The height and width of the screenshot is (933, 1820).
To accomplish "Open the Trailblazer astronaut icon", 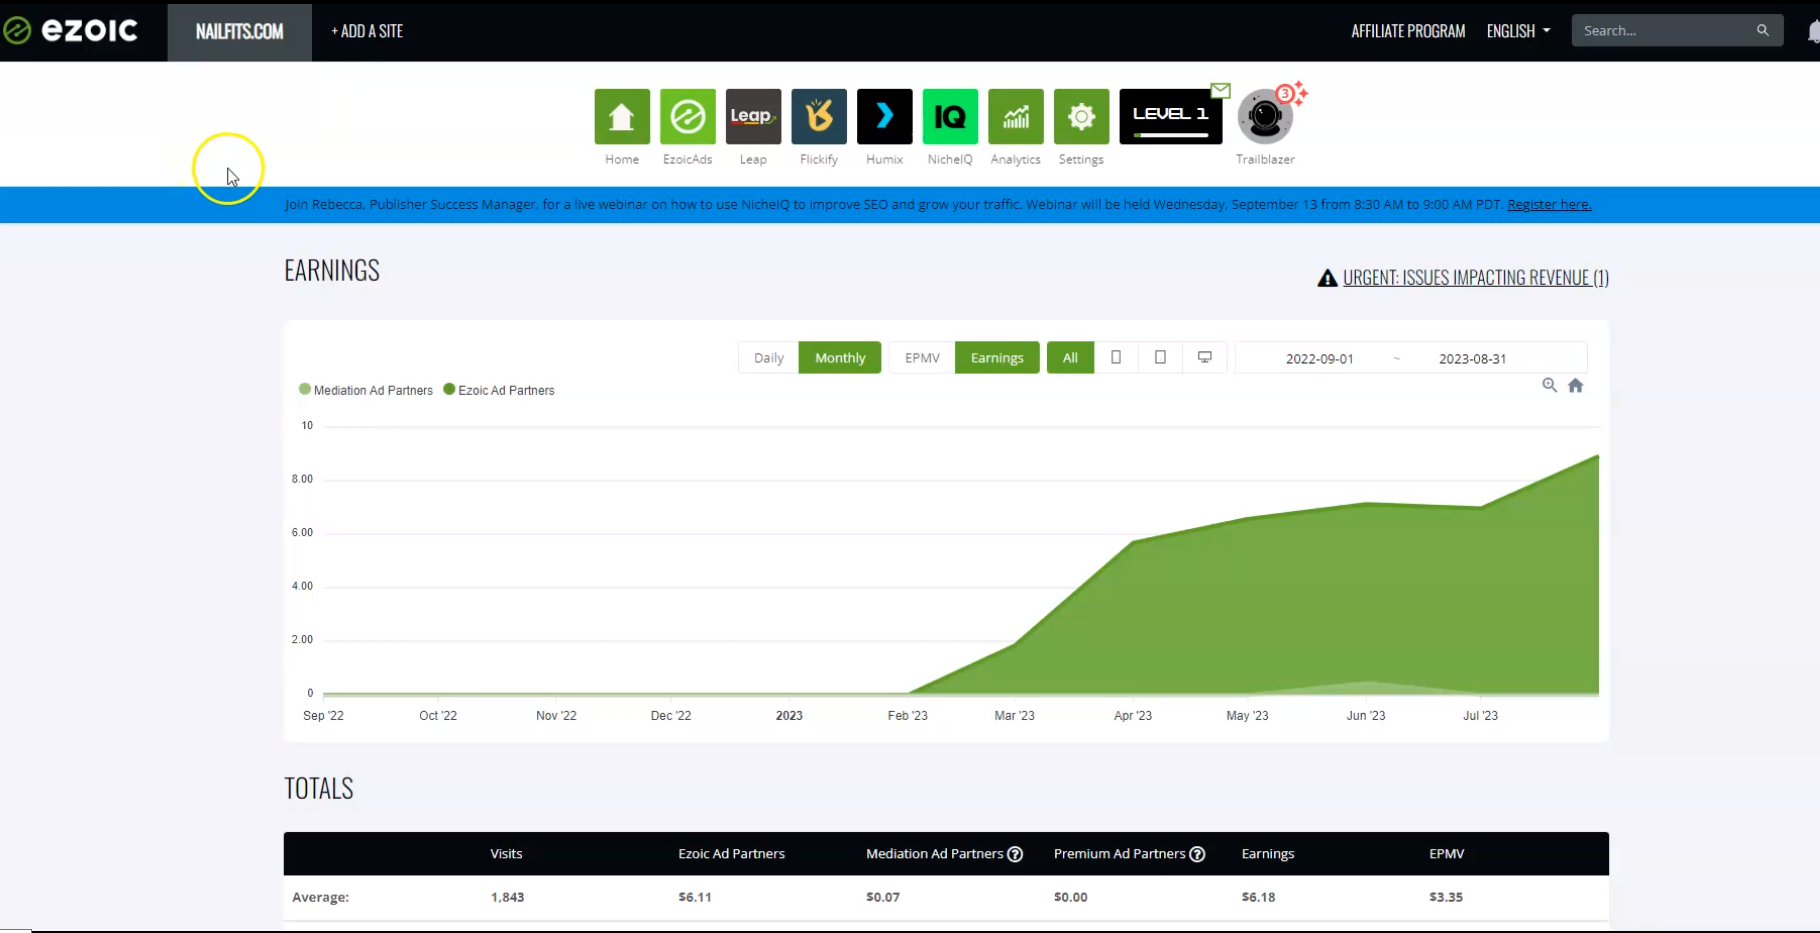I will (1265, 117).
